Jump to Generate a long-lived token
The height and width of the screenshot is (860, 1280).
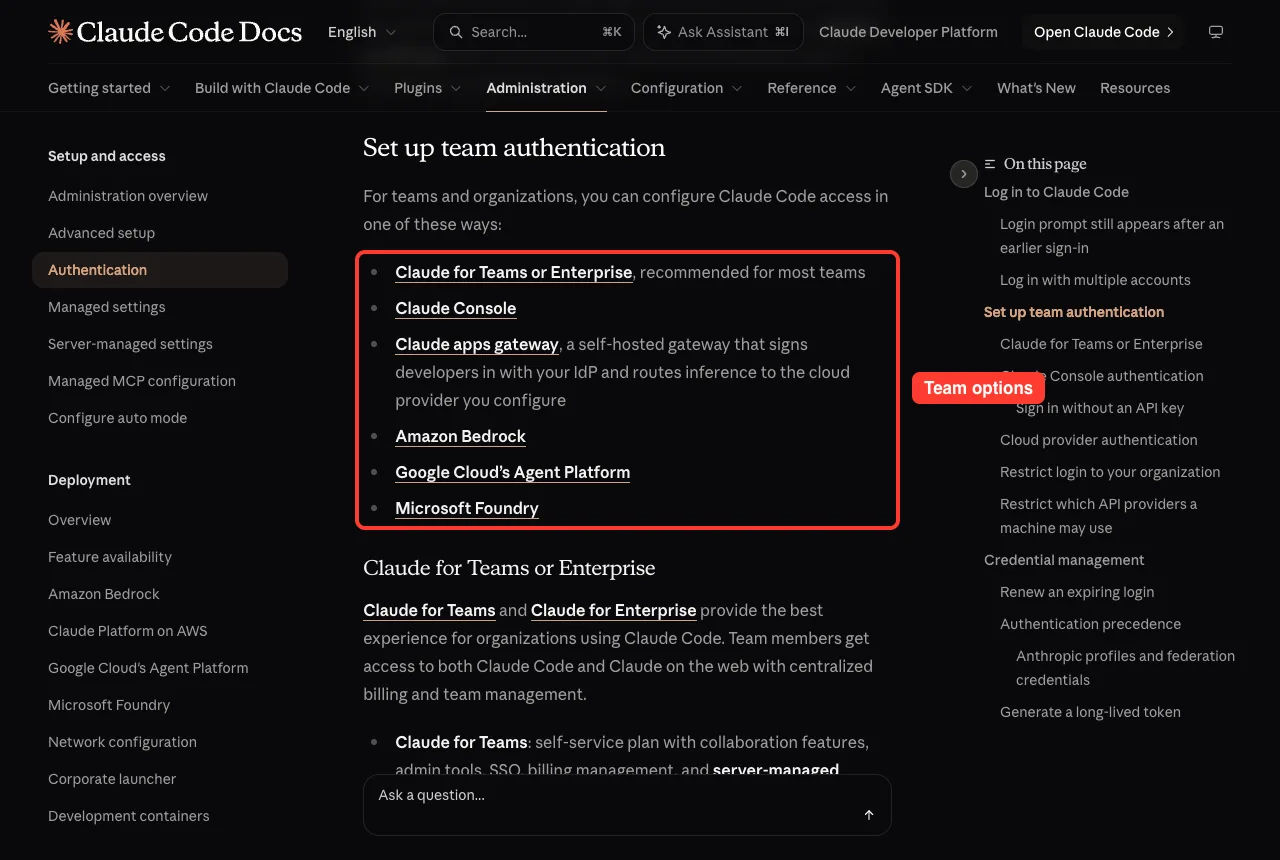tap(1090, 712)
